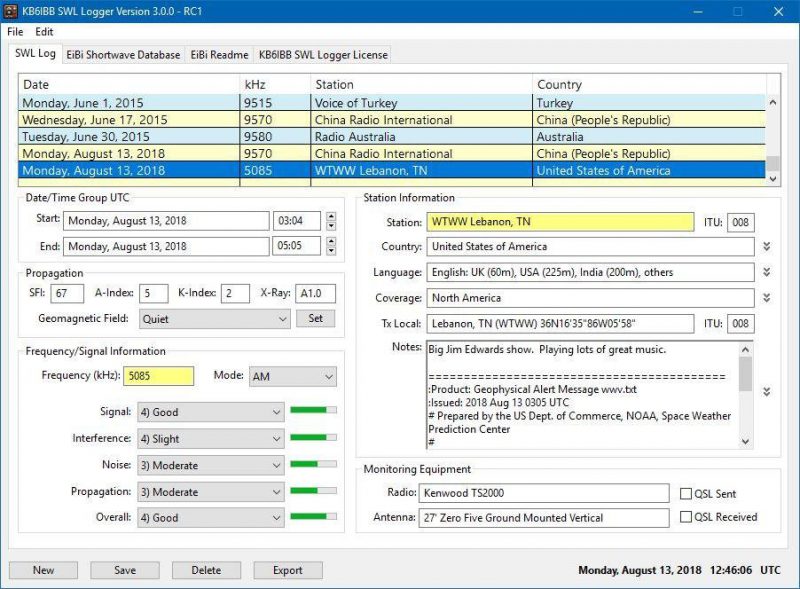800x589 pixels.
Task: Open the Geomagnetic Field dropdown
Action: (x=215, y=319)
